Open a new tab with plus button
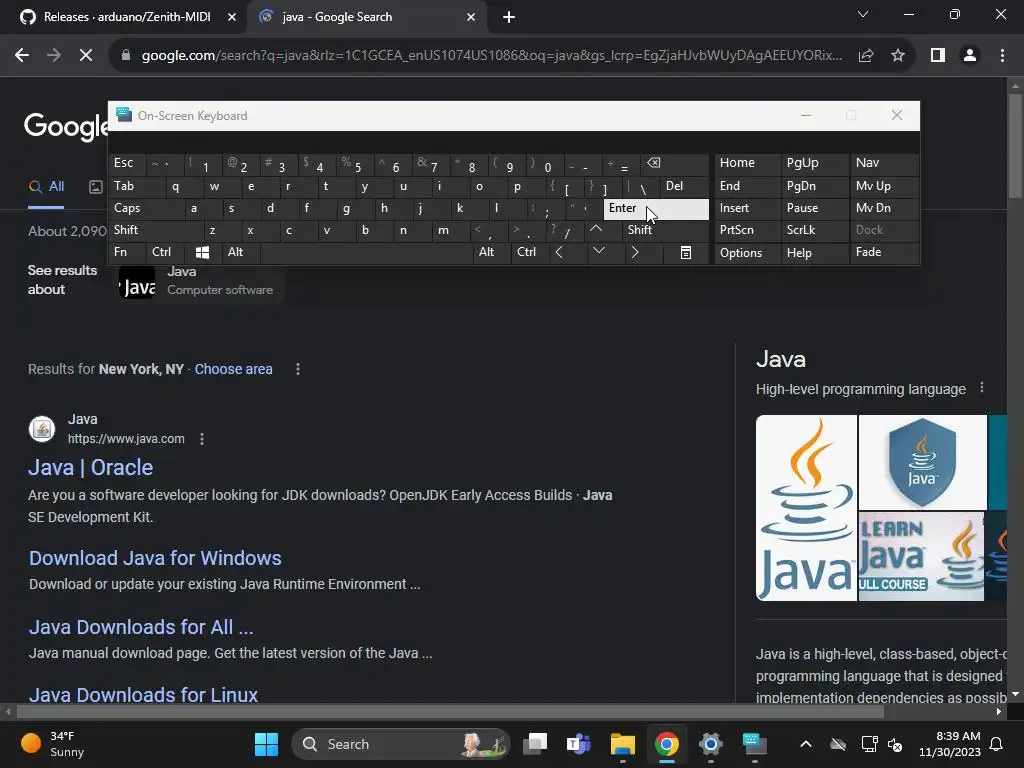 pyautogui.click(x=509, y=17)
